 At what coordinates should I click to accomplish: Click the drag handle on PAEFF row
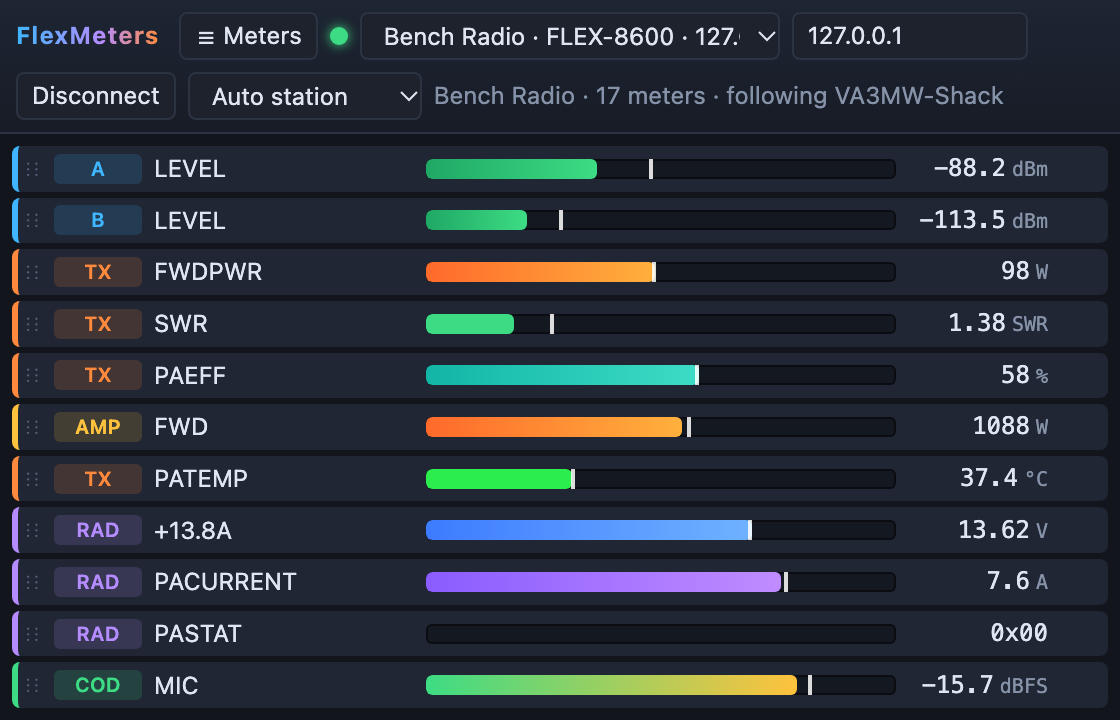[x=32, y=375]
